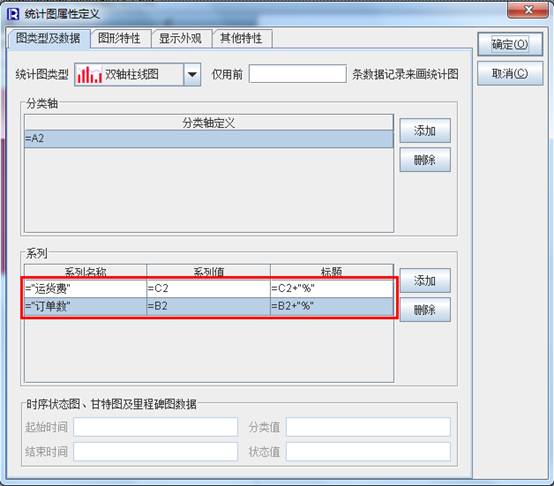This screenshot has height=486, width=554.
Task: Switch to the 图形特性 tab
Action: 119,38
